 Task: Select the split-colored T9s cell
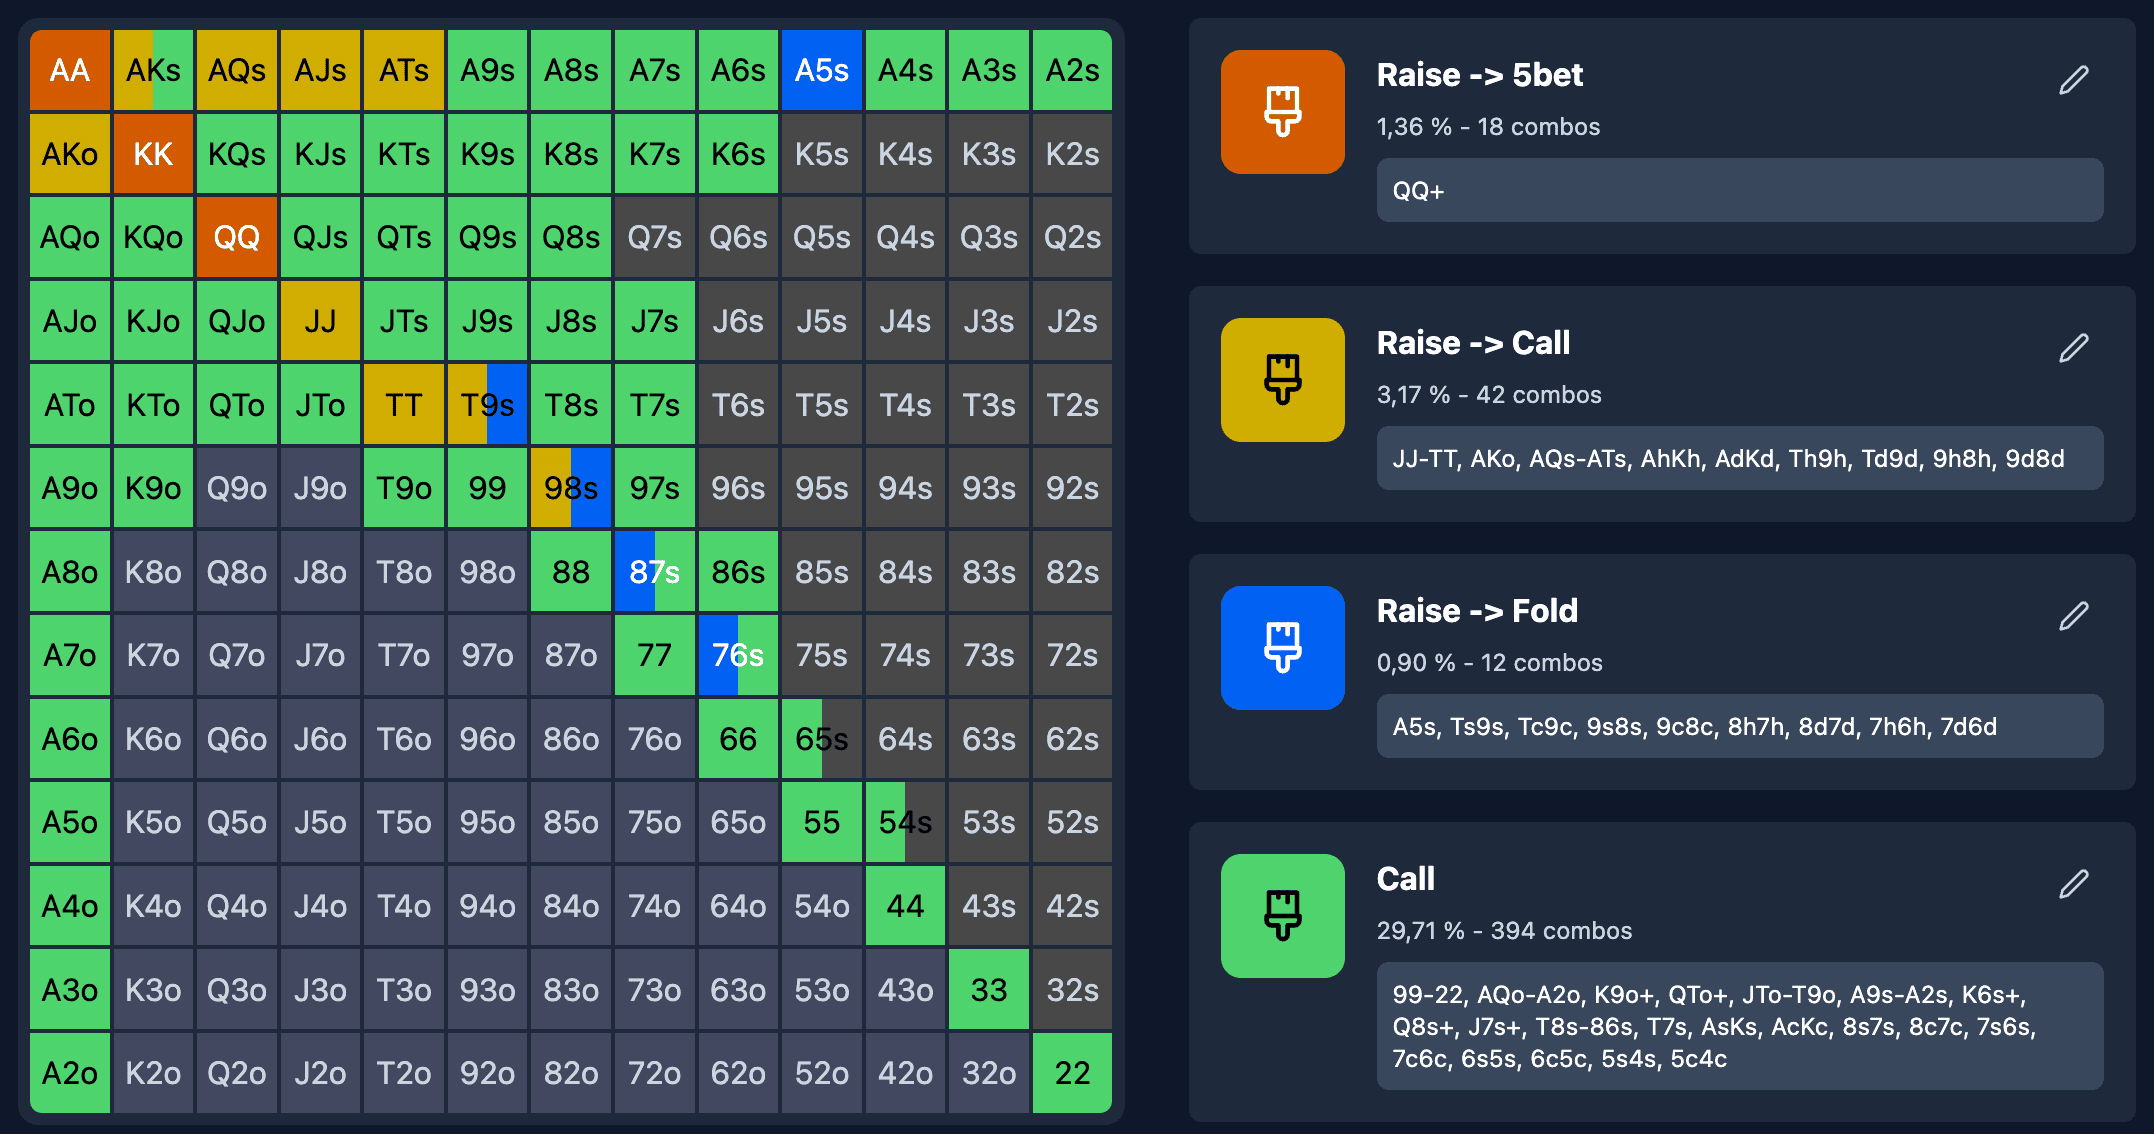[487, 404]
